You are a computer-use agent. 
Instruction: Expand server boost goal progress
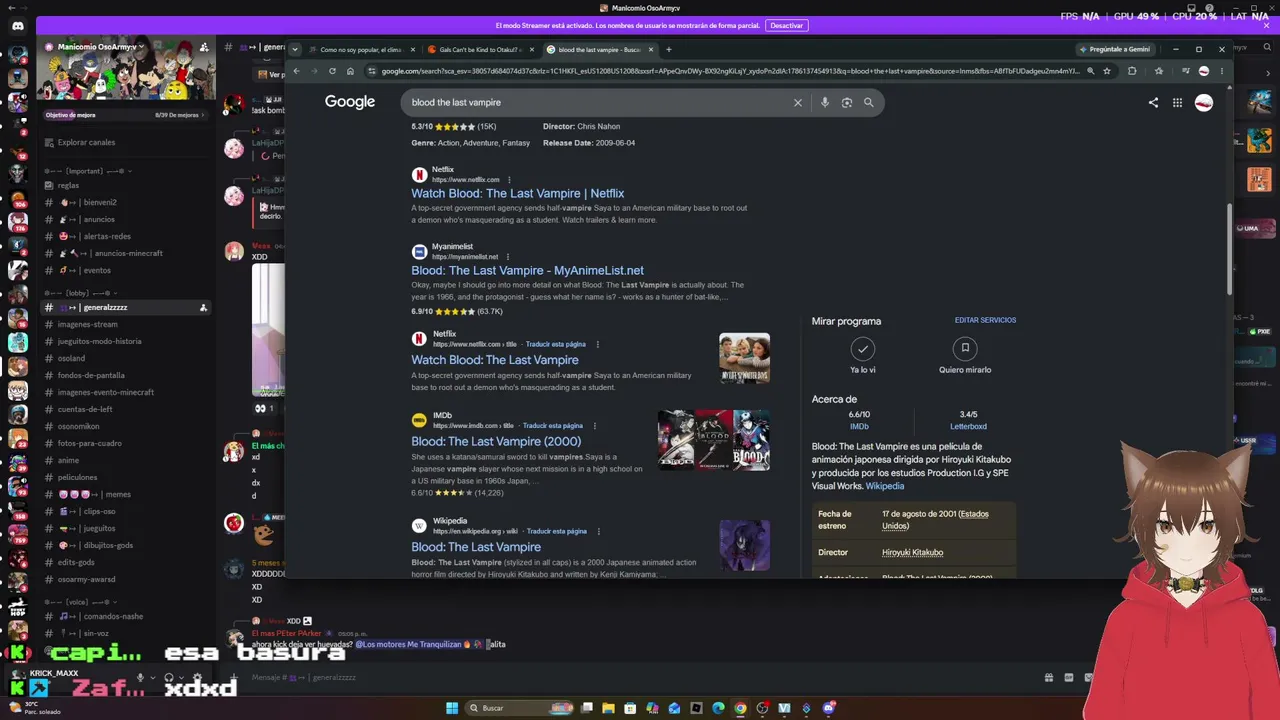[125, 115]
